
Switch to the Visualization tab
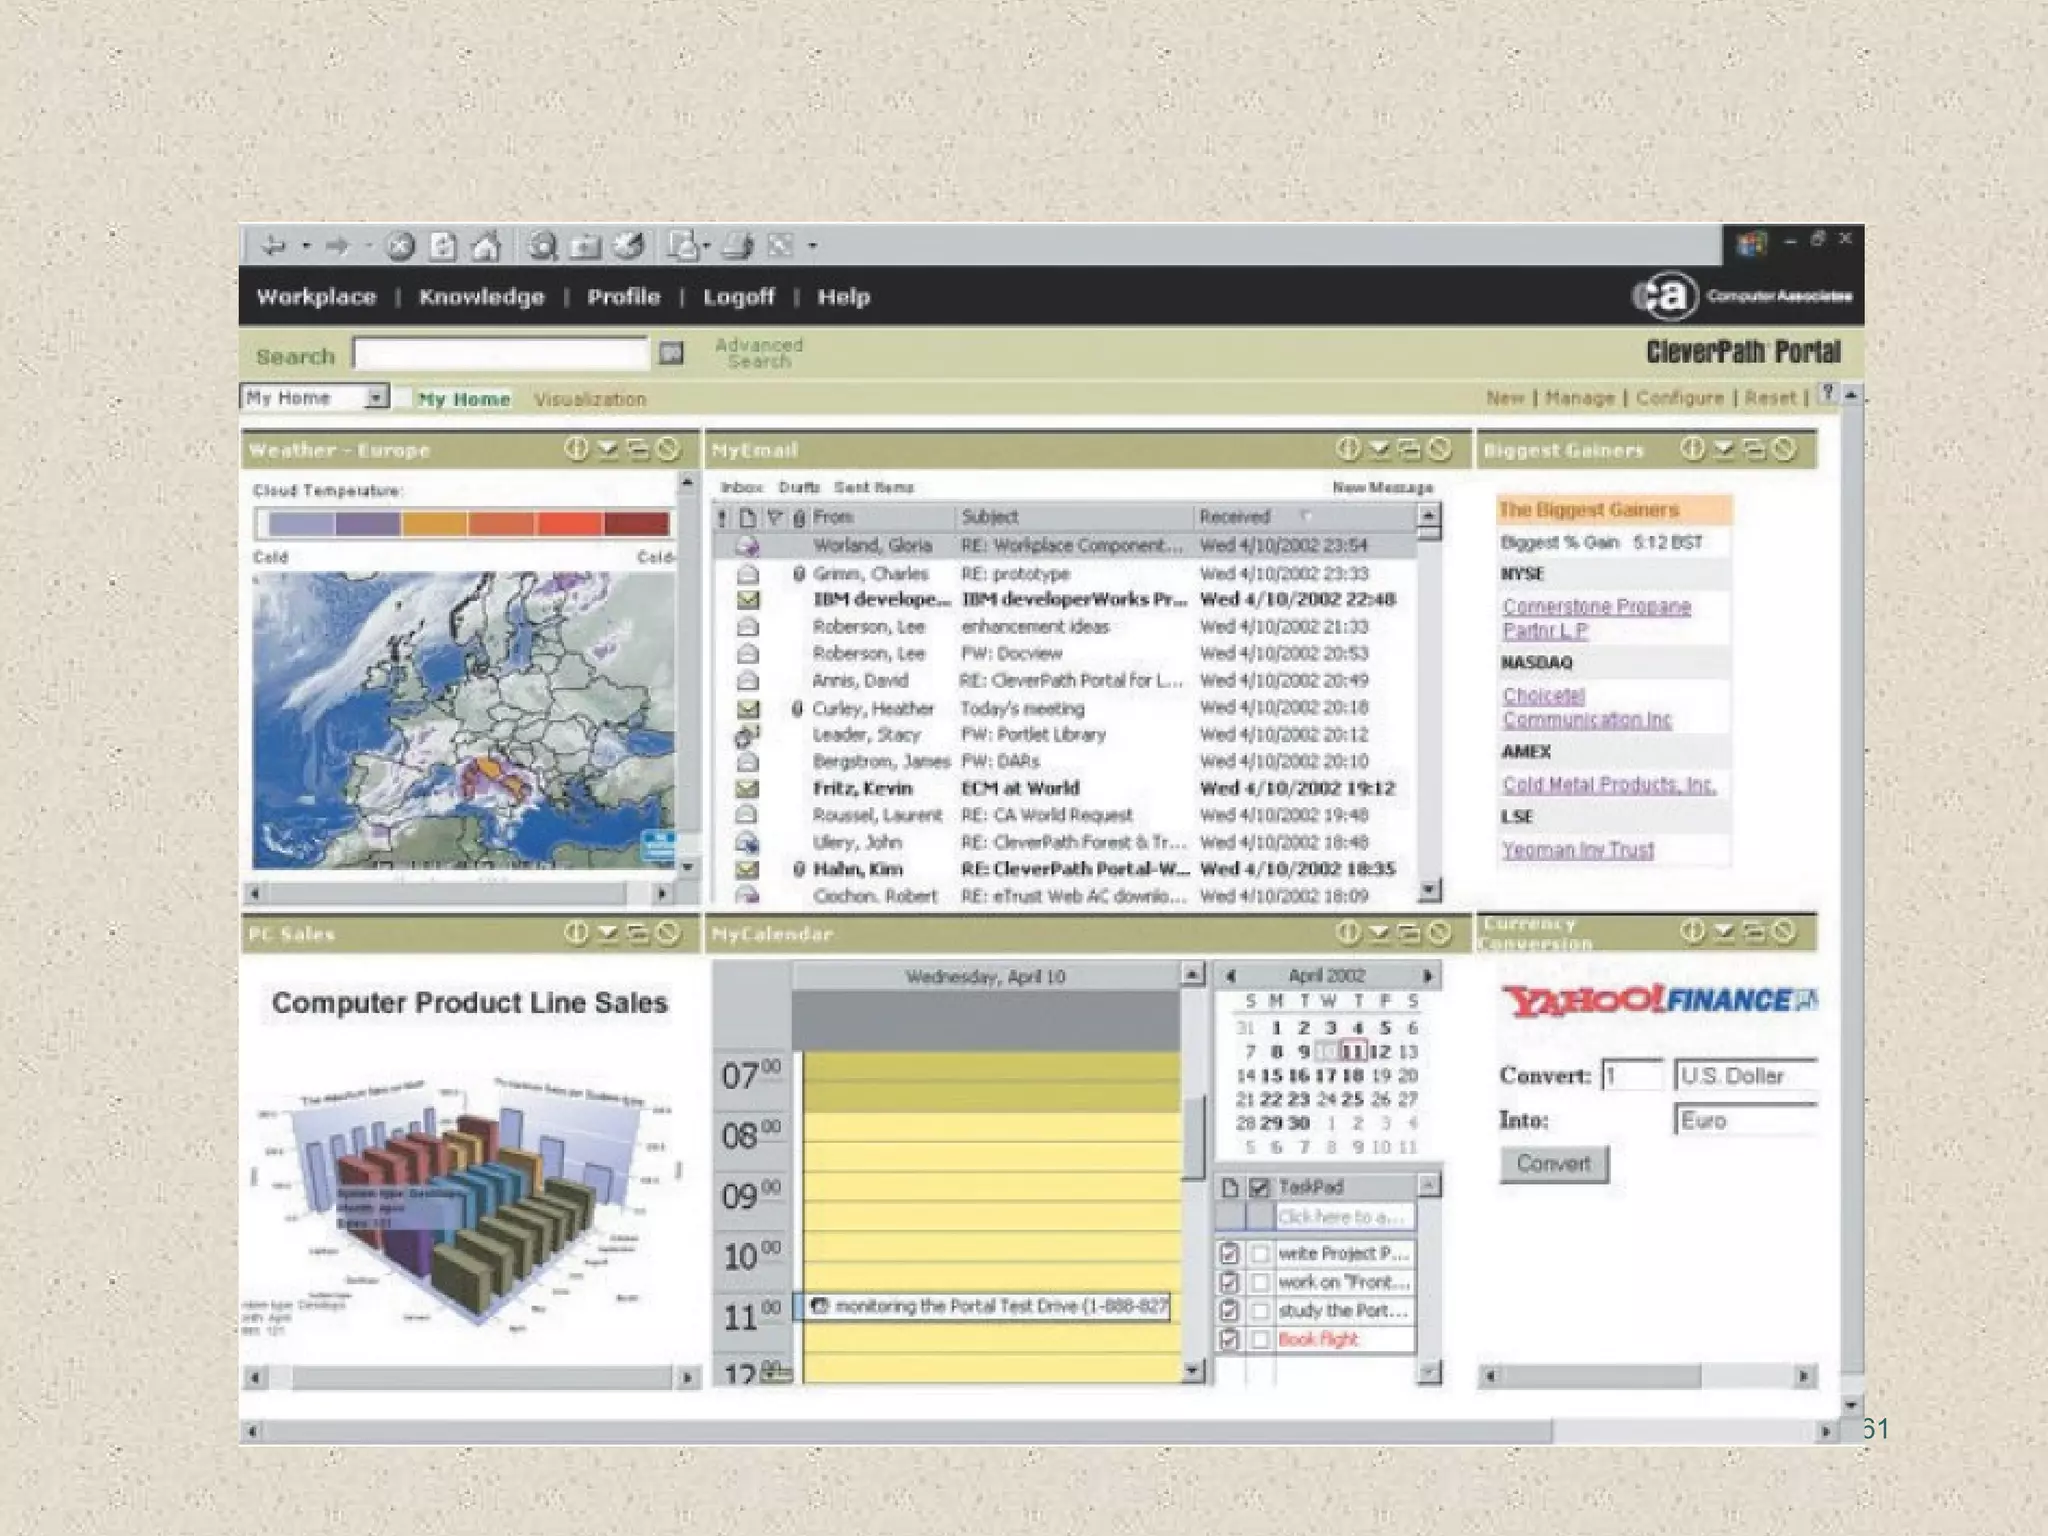point(589,399)
